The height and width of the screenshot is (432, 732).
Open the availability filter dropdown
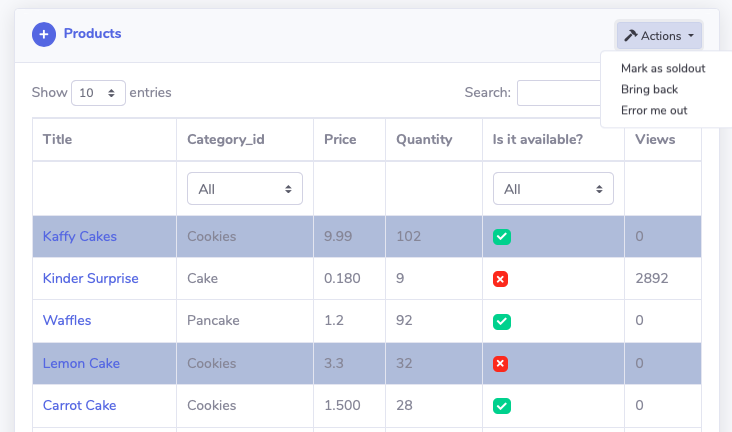coord(552,189)
